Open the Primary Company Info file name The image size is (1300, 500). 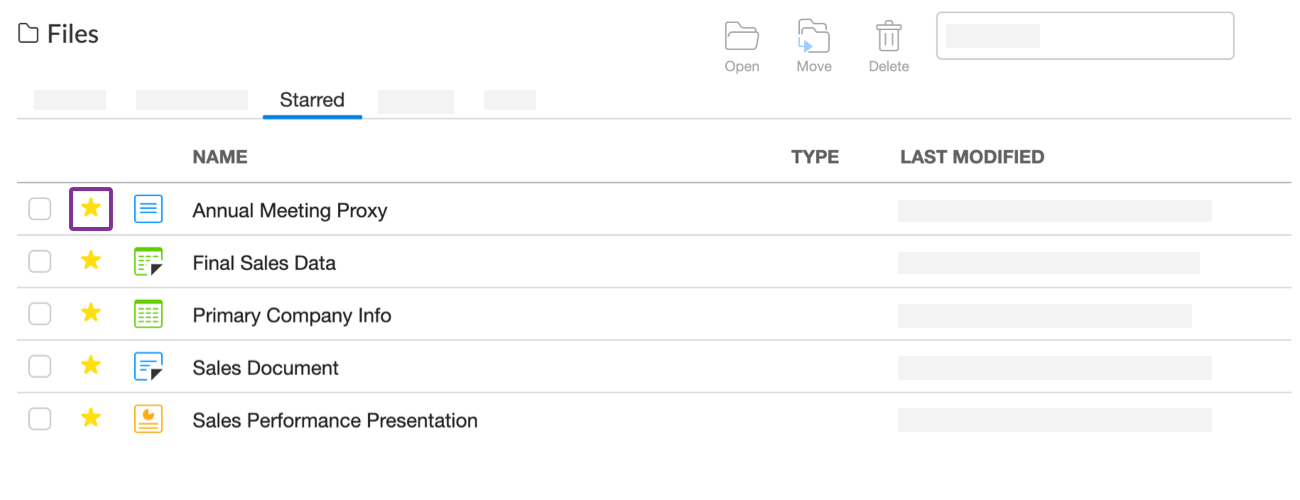[x=292, y=316]
